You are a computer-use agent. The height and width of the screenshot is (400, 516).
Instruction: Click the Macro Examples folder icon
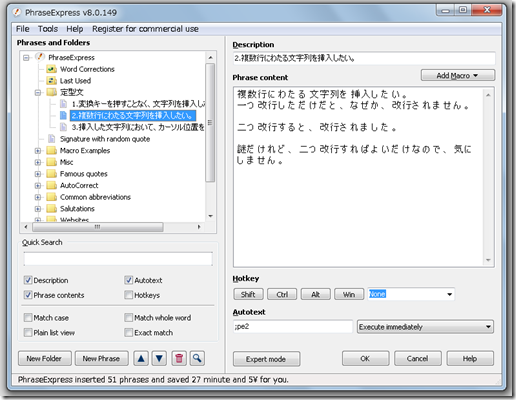[51, 150]
